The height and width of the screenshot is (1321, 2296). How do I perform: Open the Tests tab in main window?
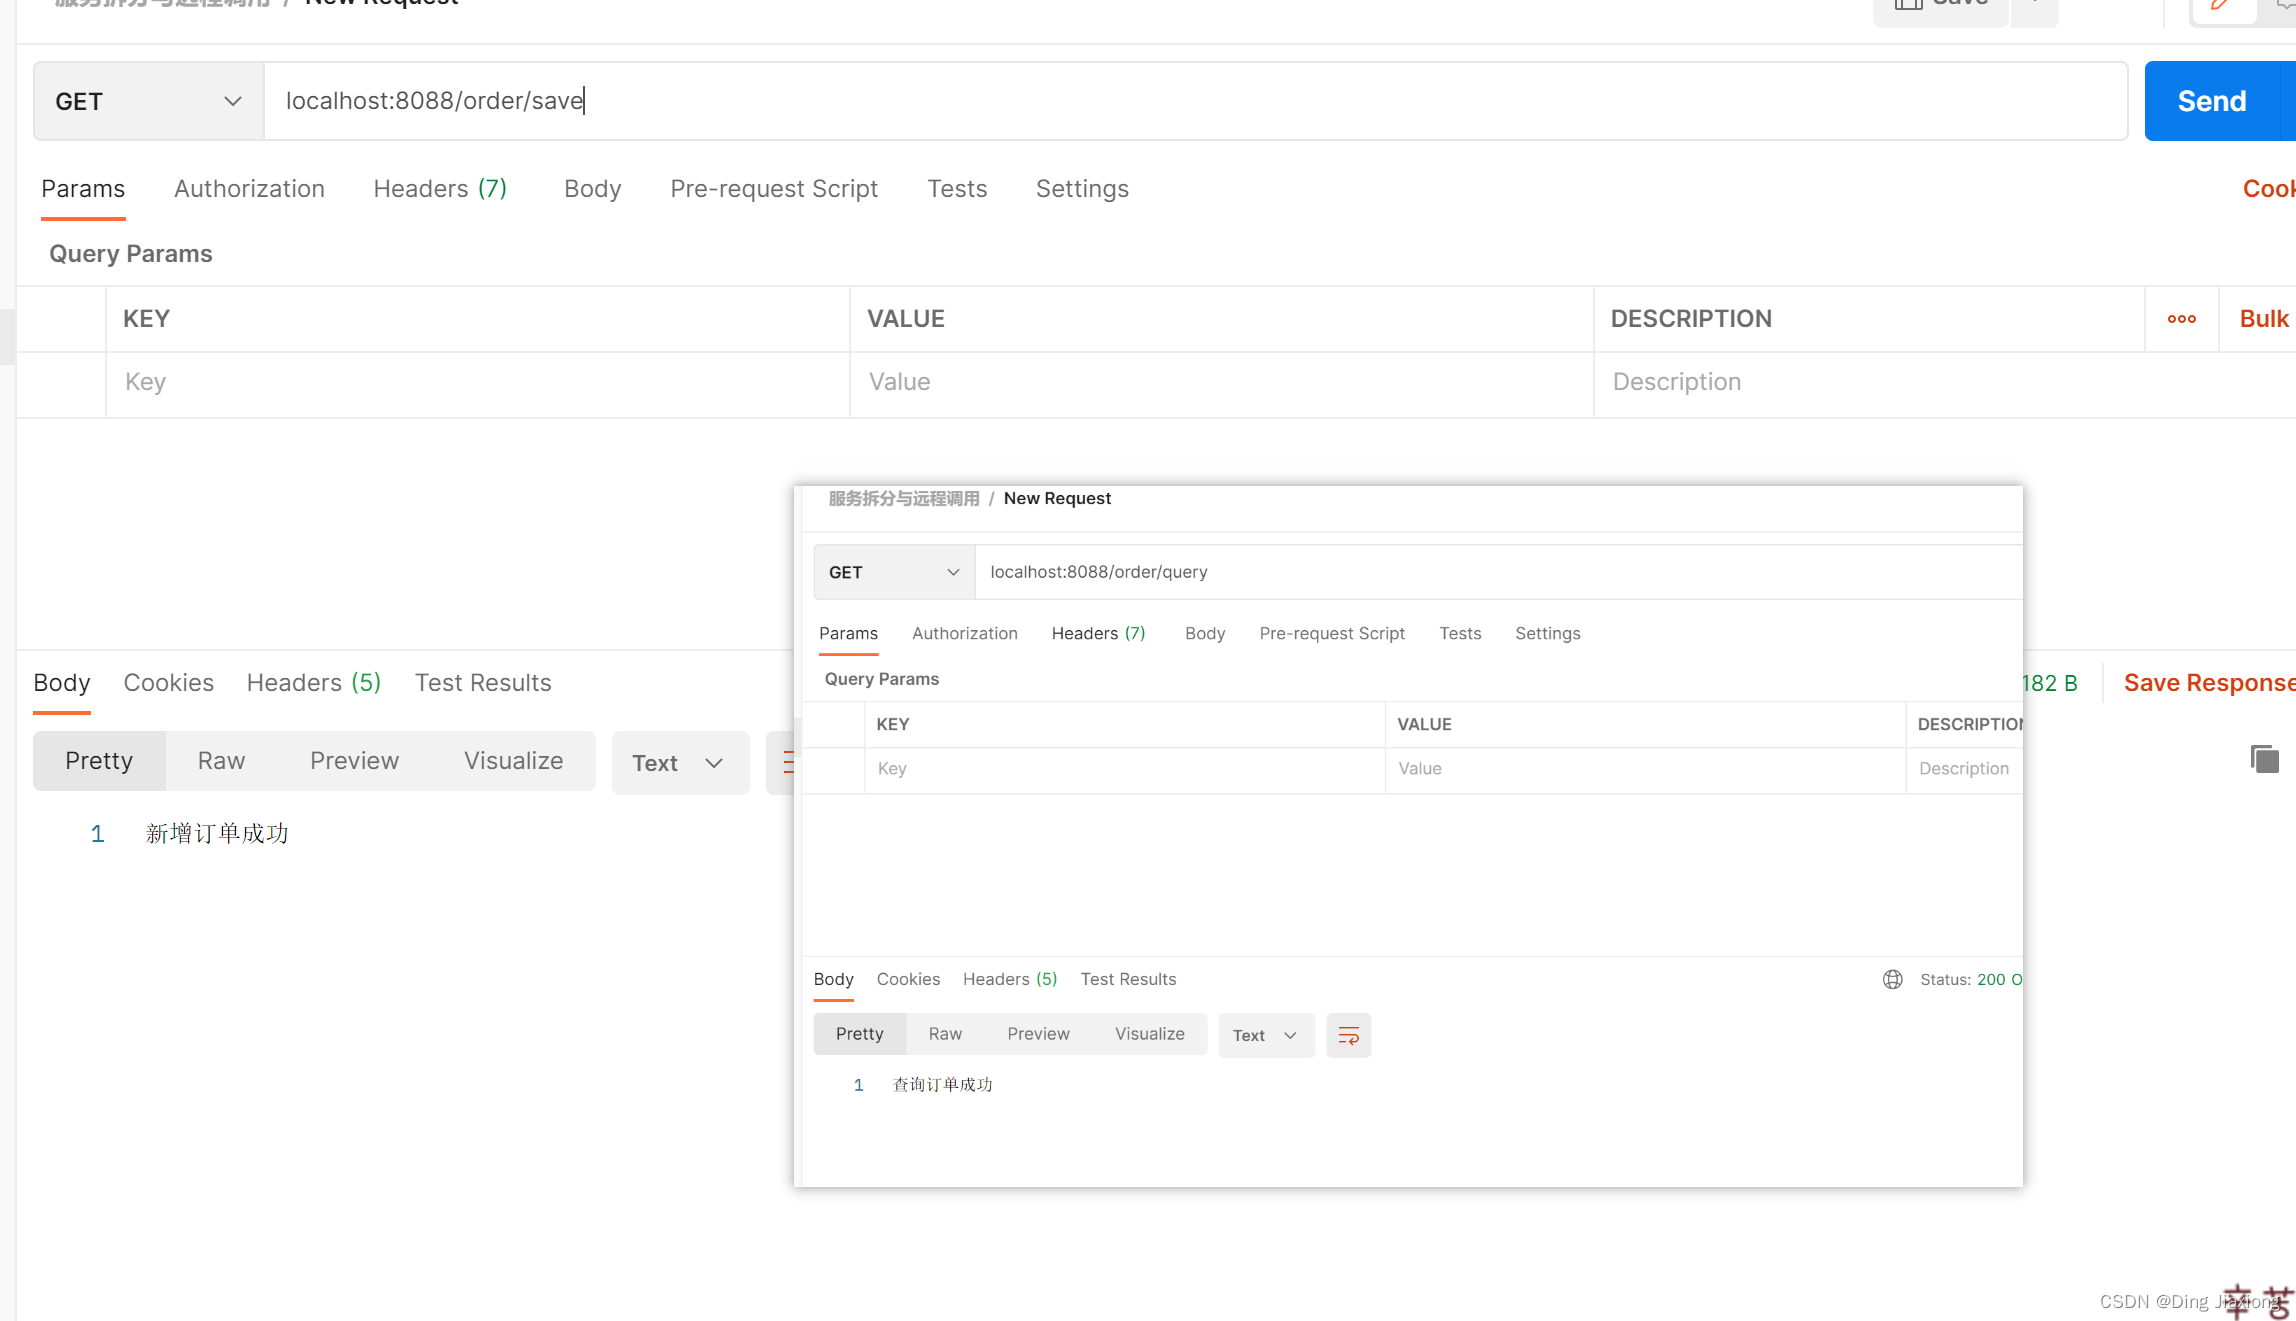[x=957, y=189]
